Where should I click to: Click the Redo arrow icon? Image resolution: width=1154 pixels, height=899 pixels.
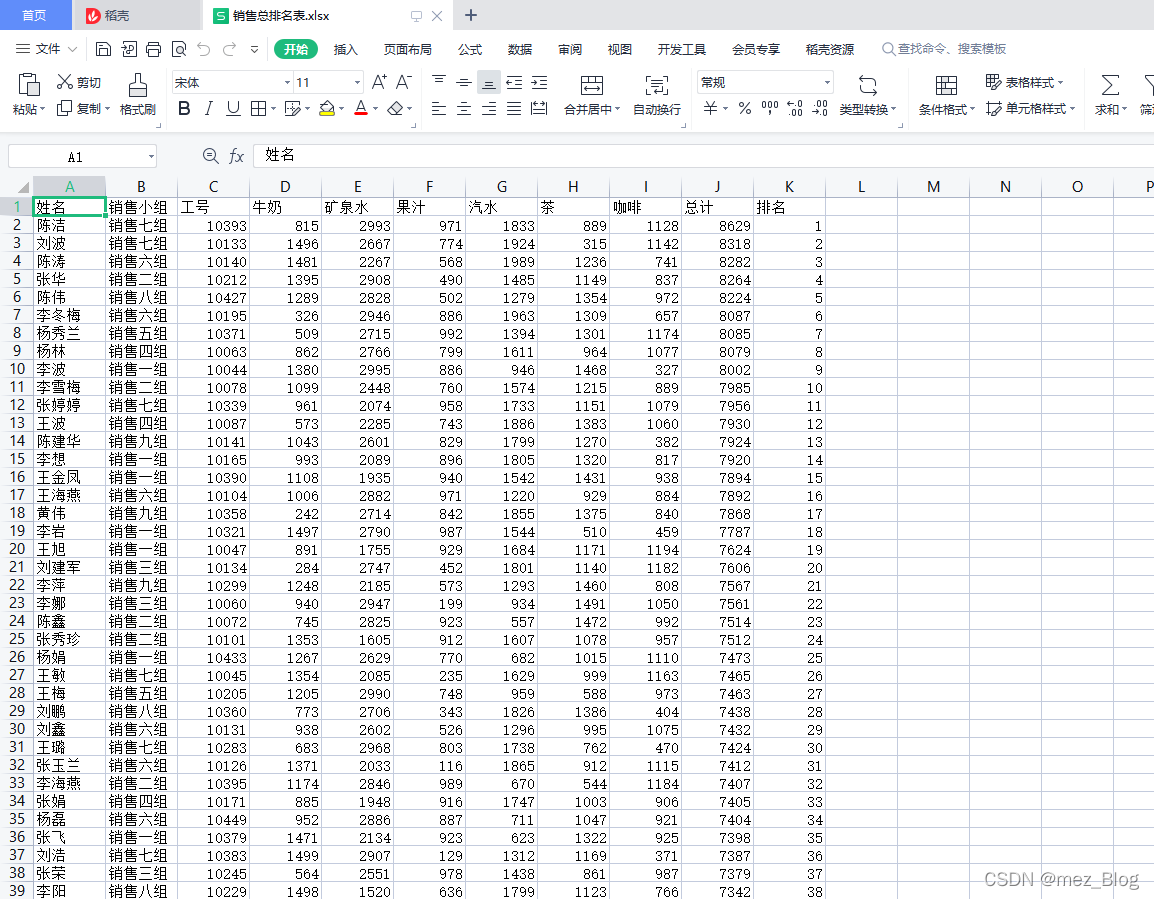[x=230, y=49]
